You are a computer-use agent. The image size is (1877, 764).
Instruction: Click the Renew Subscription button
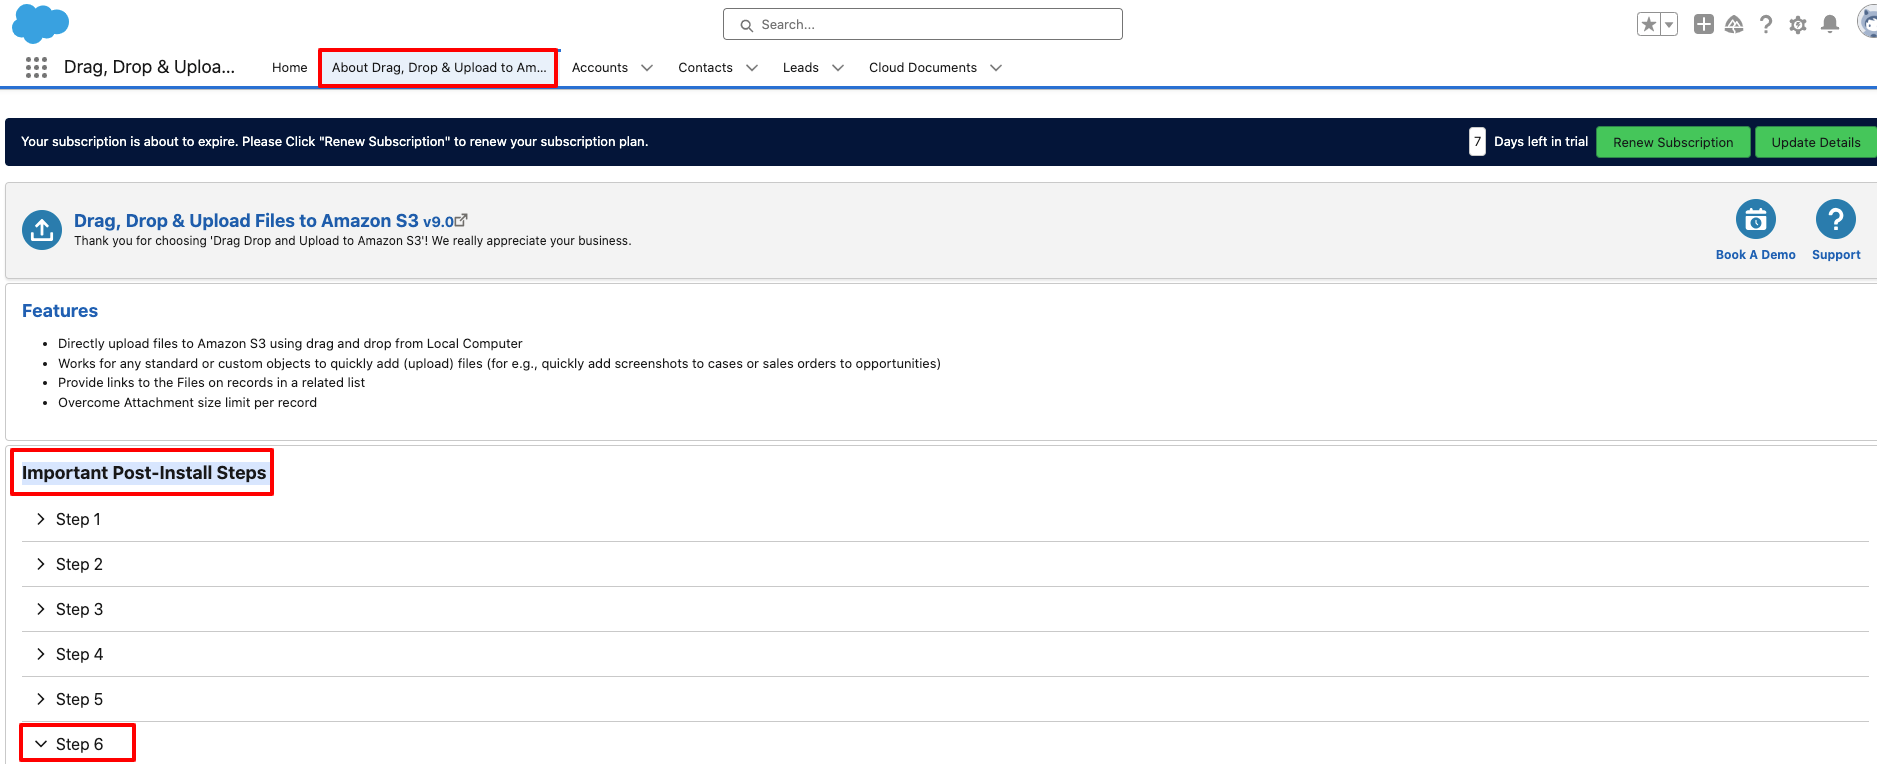[1673, 142]
